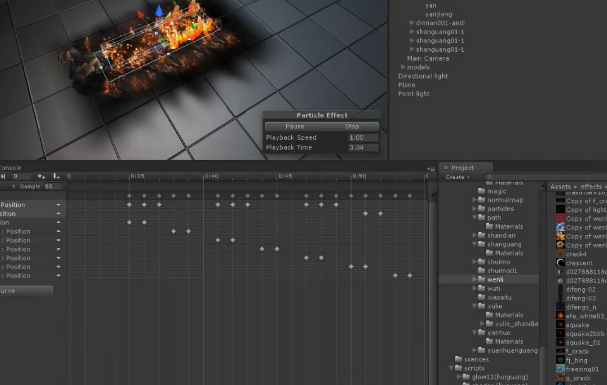Click the Playback Speed value field
The width and height of the screenshot is (607, 385).
(x=363, y=138)
